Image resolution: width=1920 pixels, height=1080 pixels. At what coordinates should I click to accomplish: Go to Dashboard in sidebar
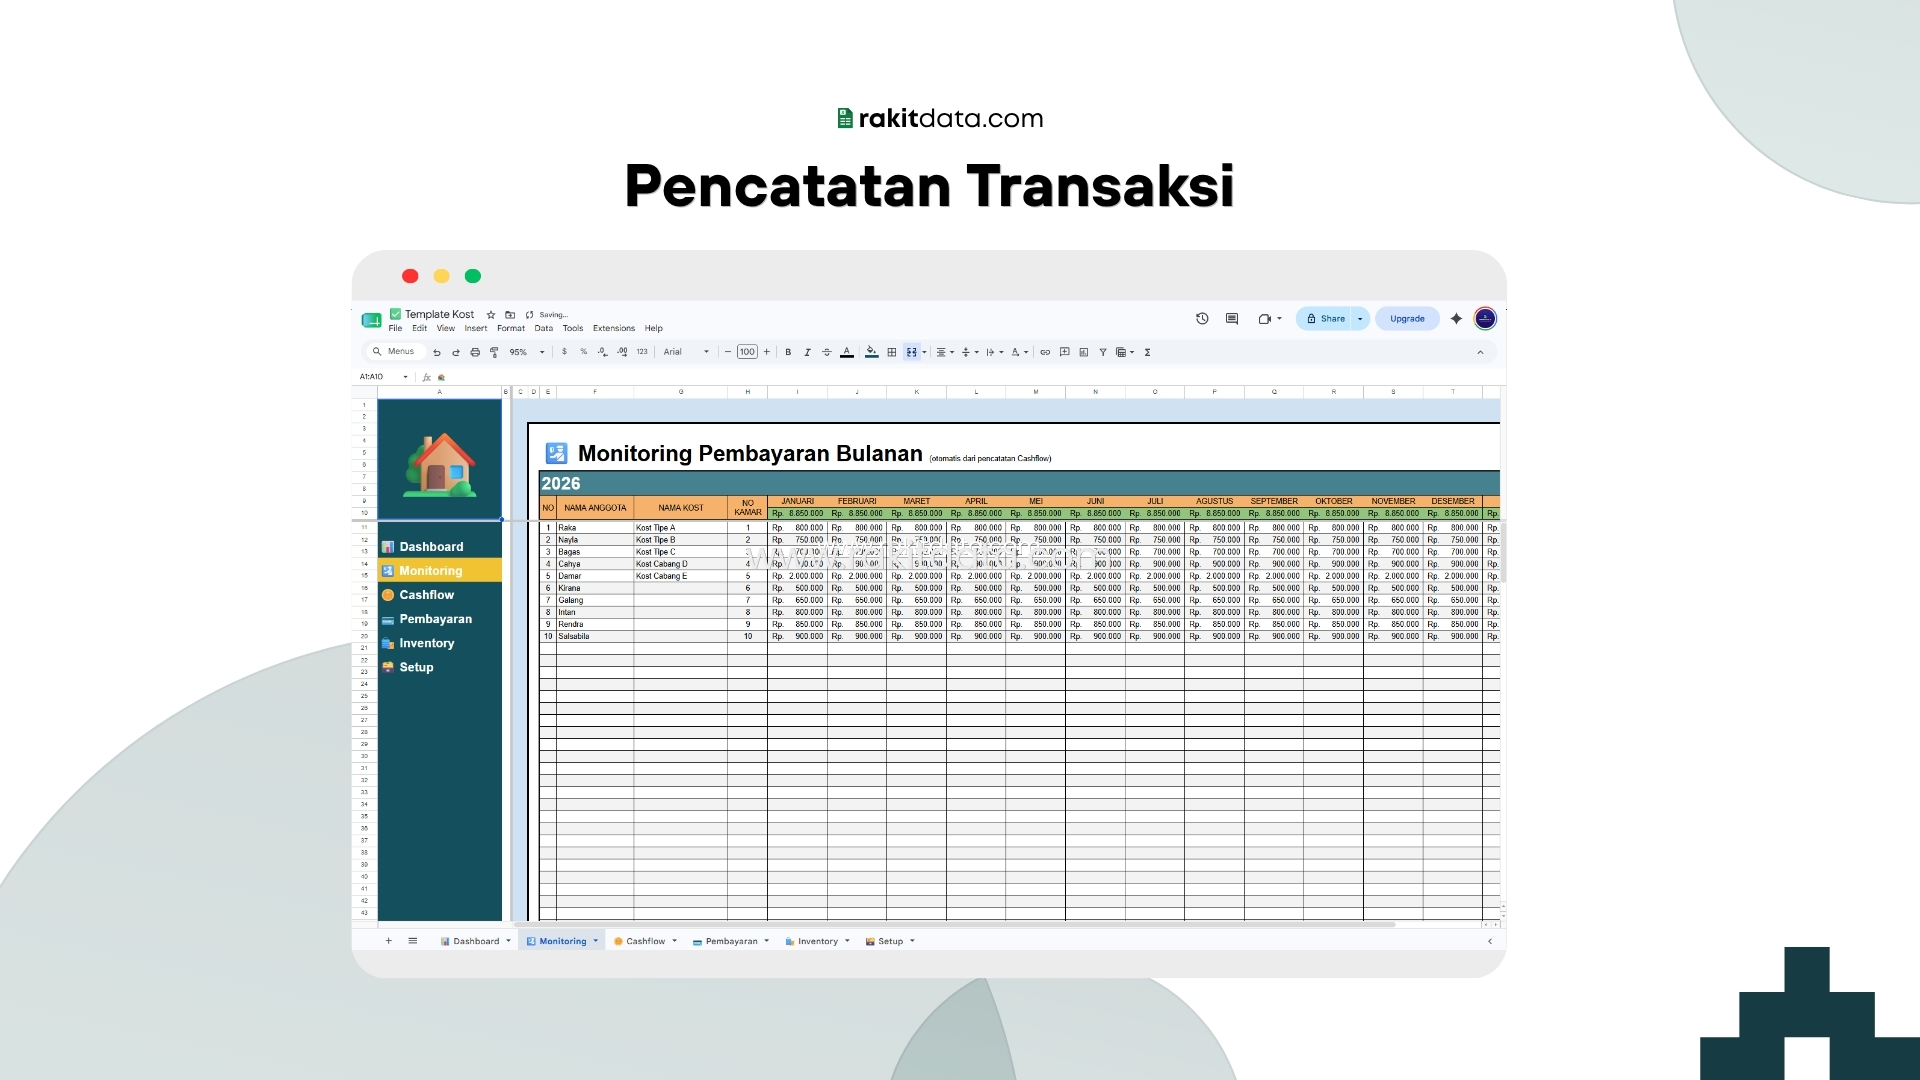431,547
